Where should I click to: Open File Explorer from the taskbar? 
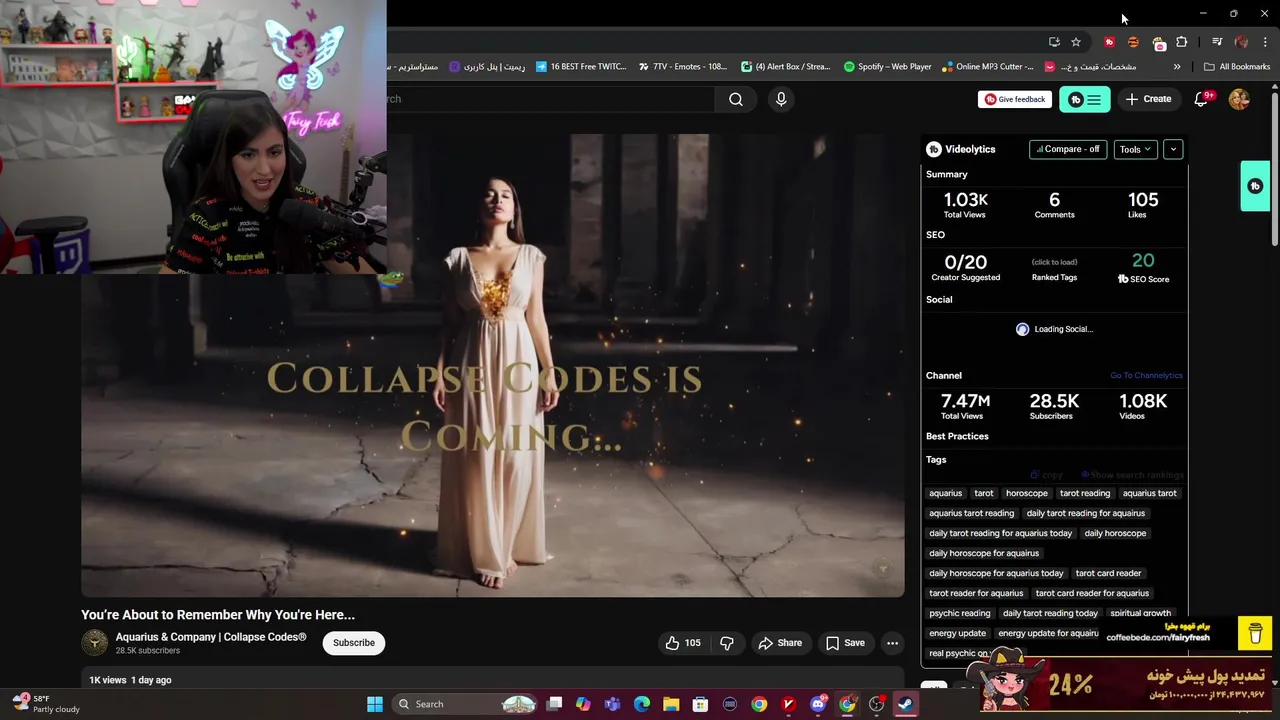pos(671,704)
